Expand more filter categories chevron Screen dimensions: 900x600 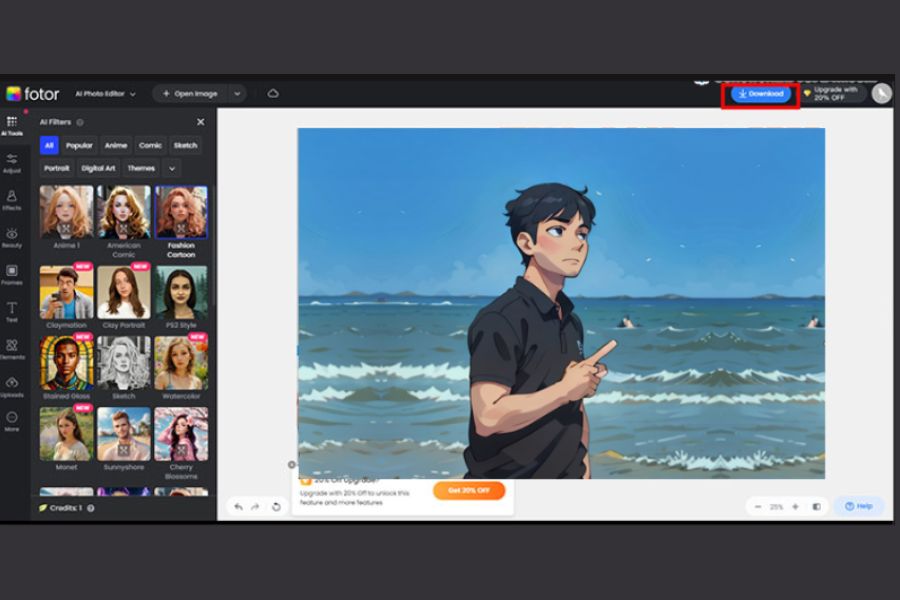pyautogui.click(x=172, y=168)
